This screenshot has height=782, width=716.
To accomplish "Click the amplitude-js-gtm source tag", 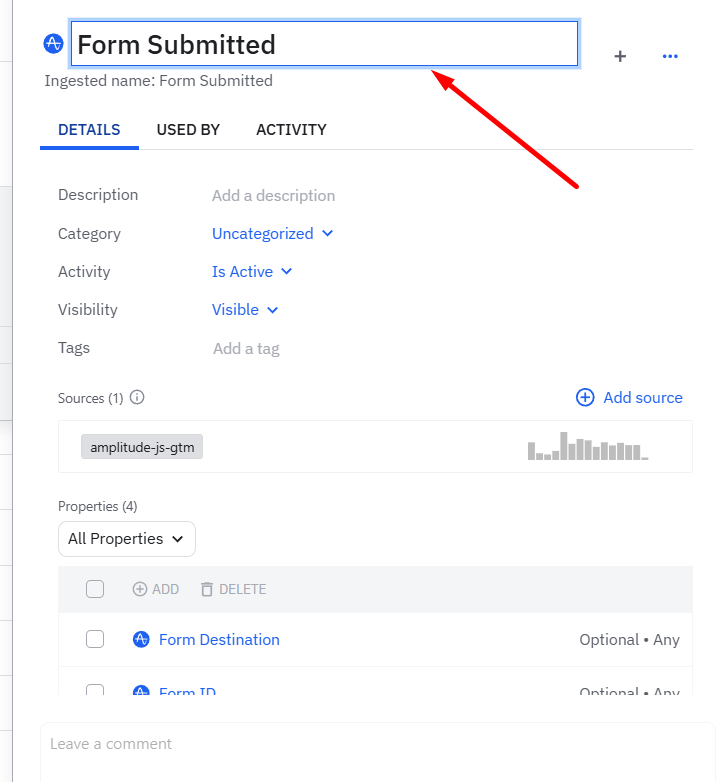I will tap(142, 447).
